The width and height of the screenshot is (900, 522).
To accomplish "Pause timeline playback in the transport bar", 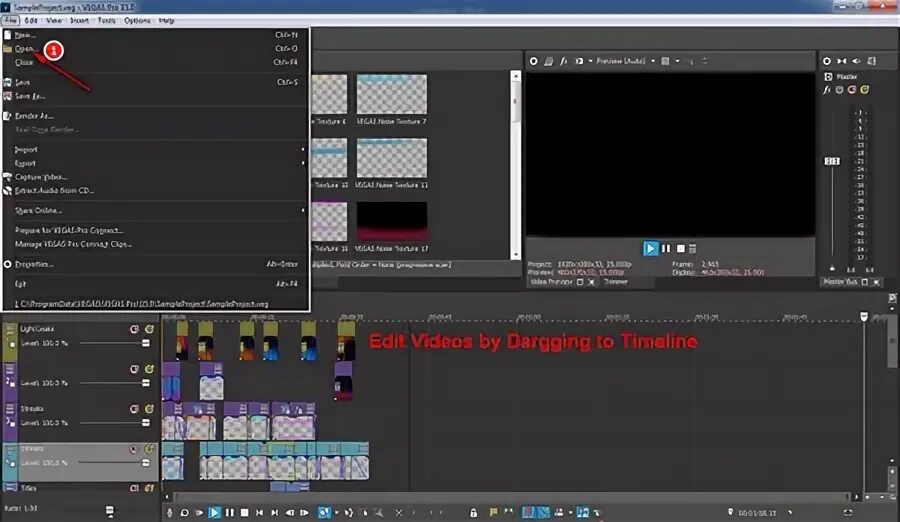I will [230, 512].
